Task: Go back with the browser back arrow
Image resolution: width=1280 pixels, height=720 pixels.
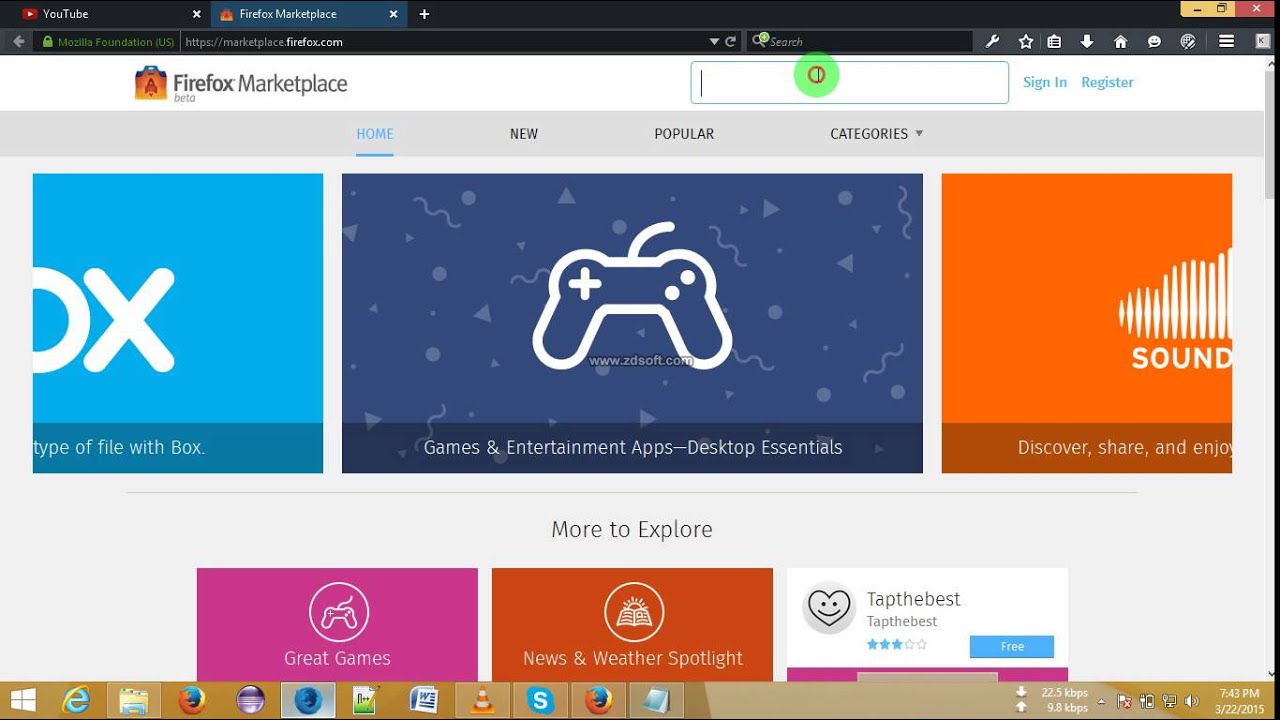Action: (18, 42)
